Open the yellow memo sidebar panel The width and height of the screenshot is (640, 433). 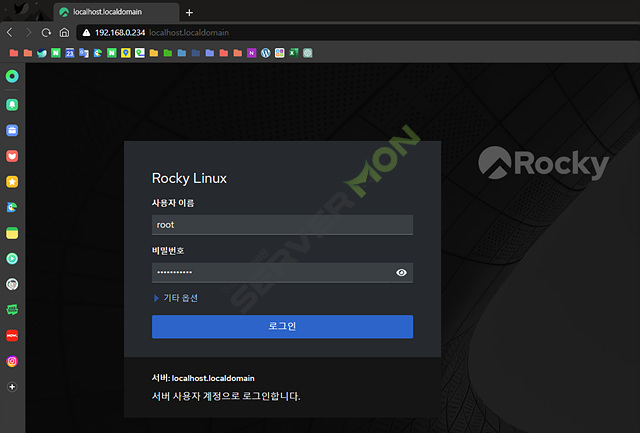tap(12, 233)
